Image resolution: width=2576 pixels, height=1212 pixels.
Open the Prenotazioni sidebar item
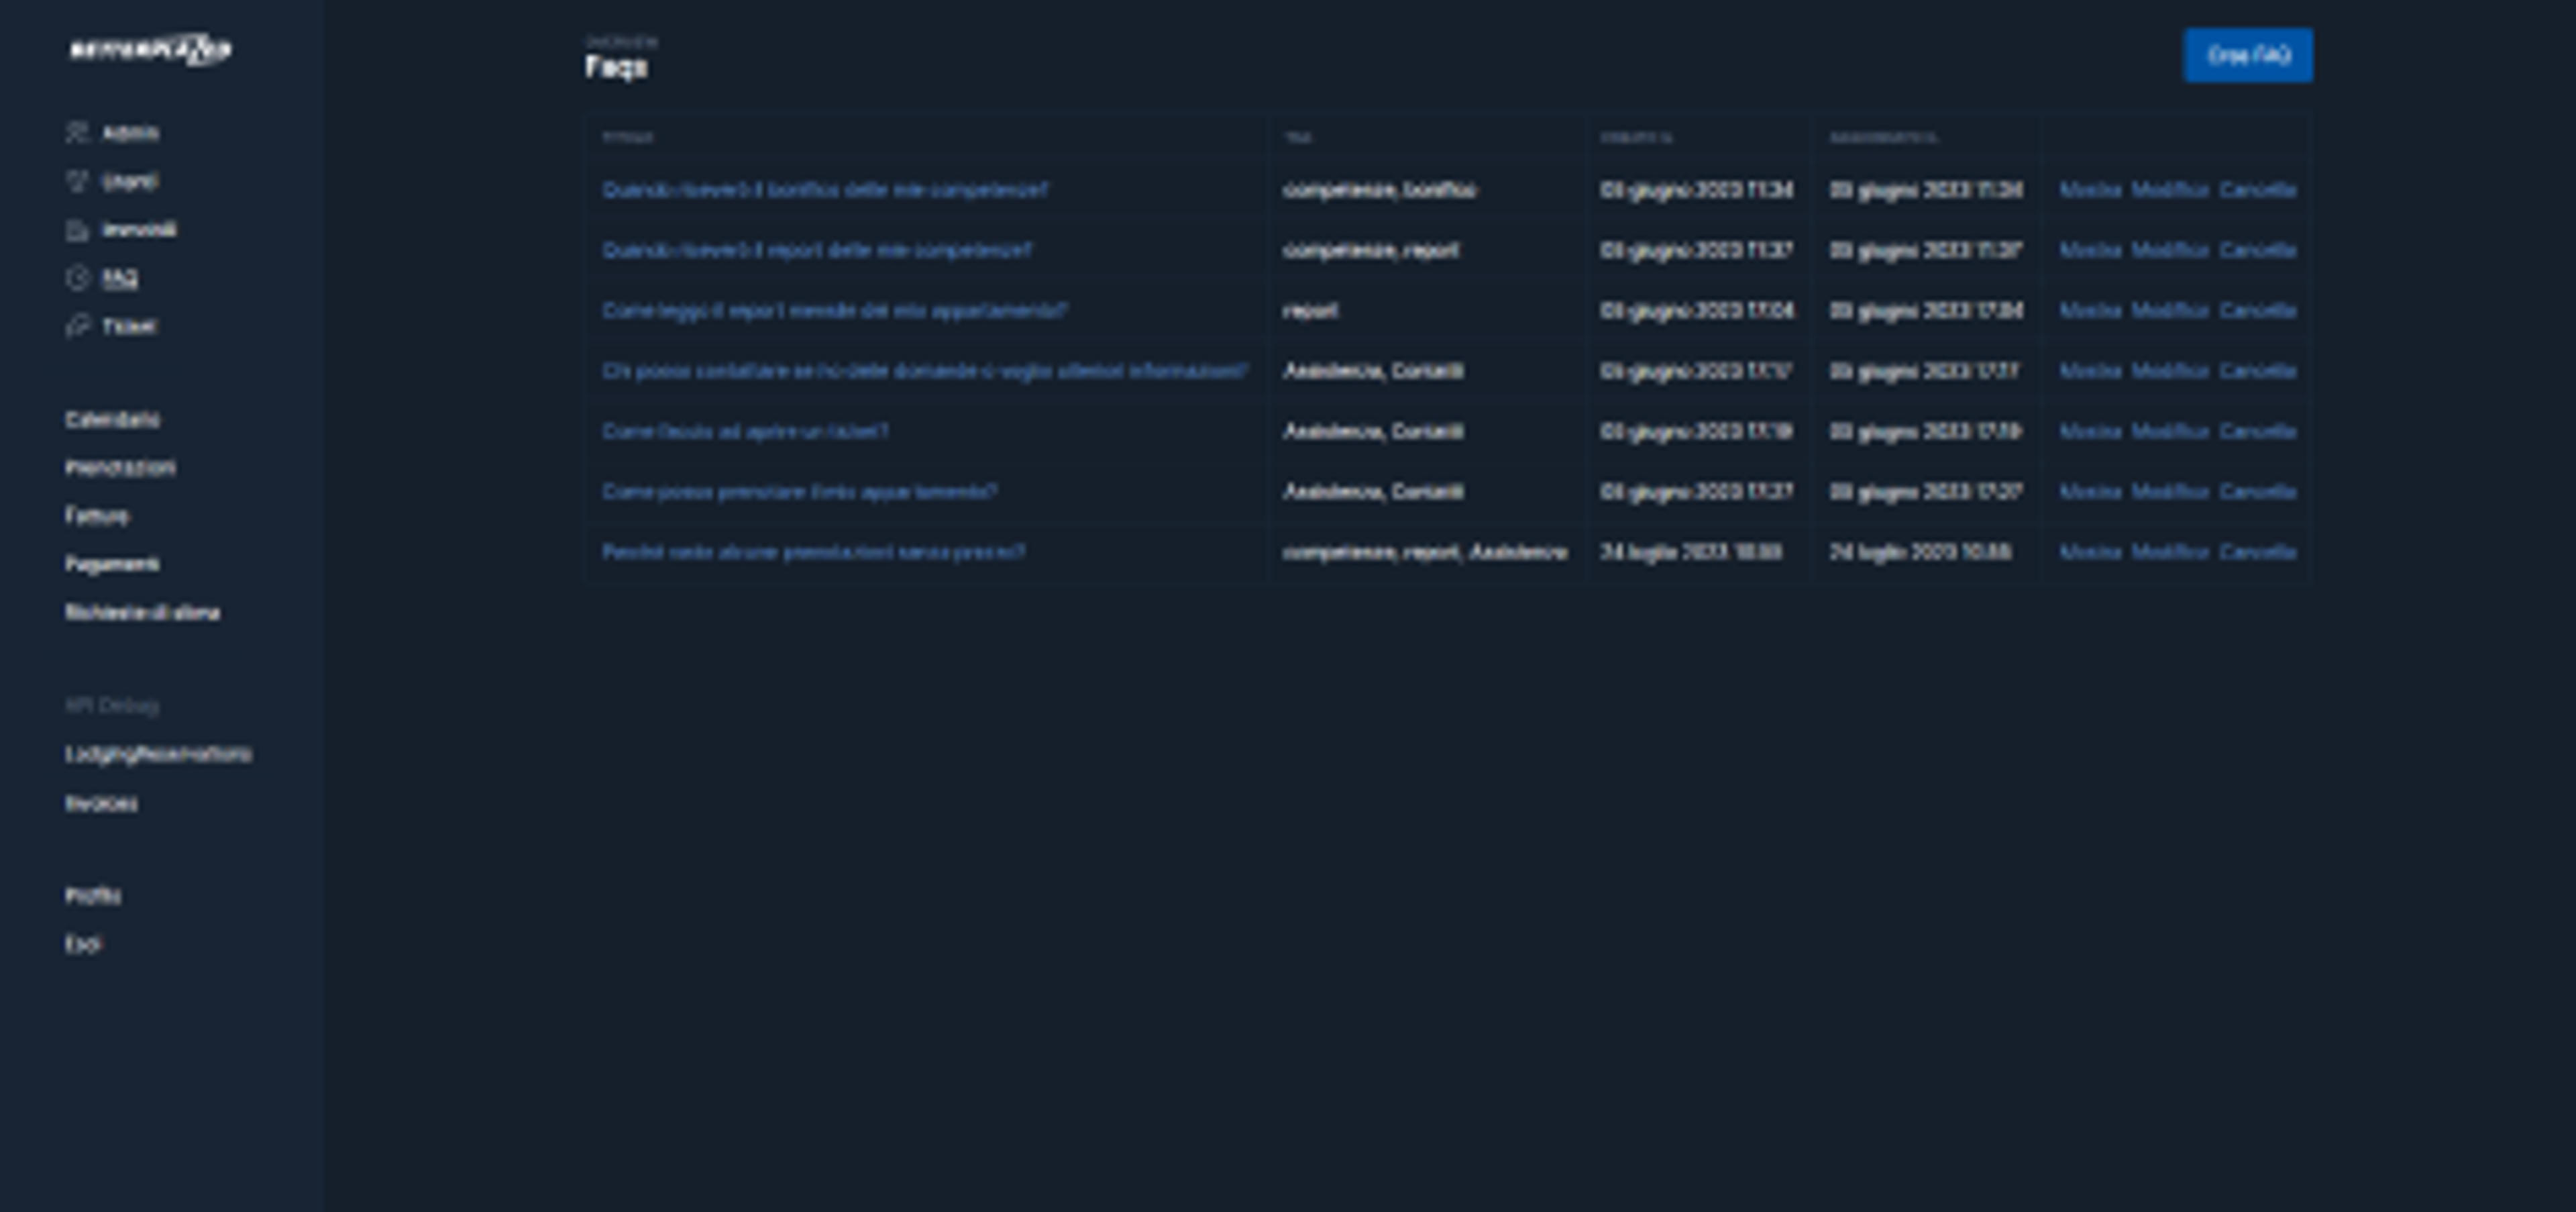120,467
